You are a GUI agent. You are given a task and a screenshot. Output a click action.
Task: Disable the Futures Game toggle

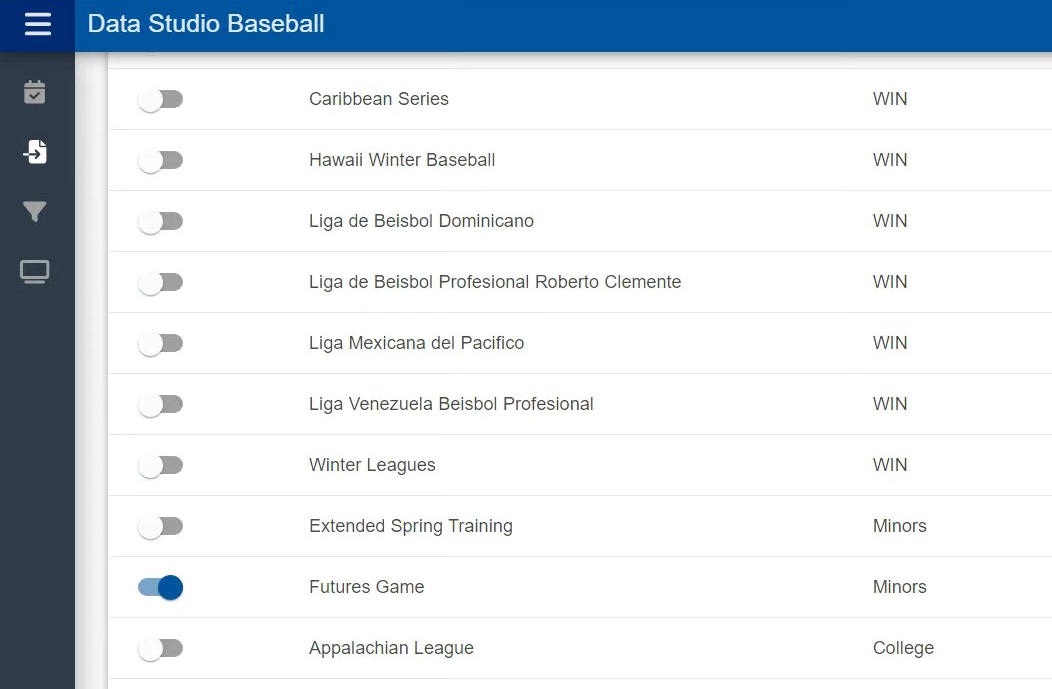[160, 587]
